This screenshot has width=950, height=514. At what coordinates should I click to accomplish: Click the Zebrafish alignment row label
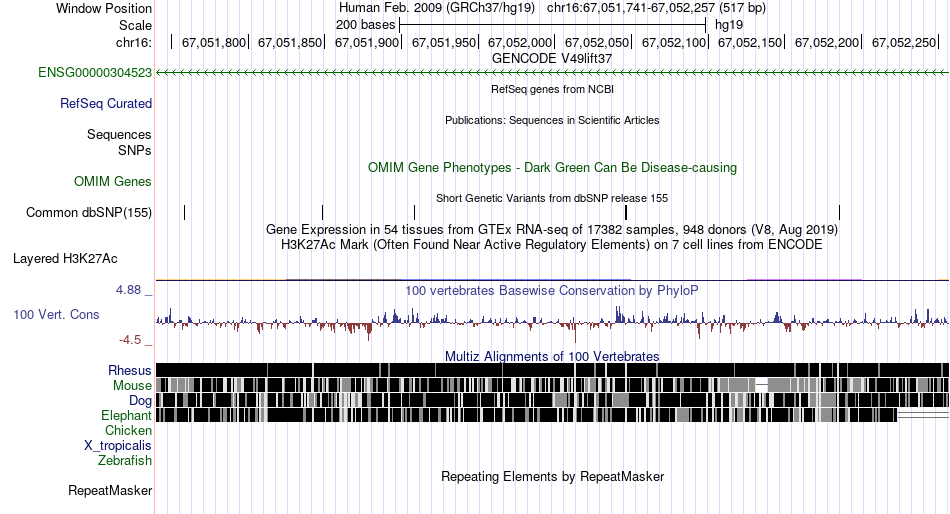click(x=125, y=461)
